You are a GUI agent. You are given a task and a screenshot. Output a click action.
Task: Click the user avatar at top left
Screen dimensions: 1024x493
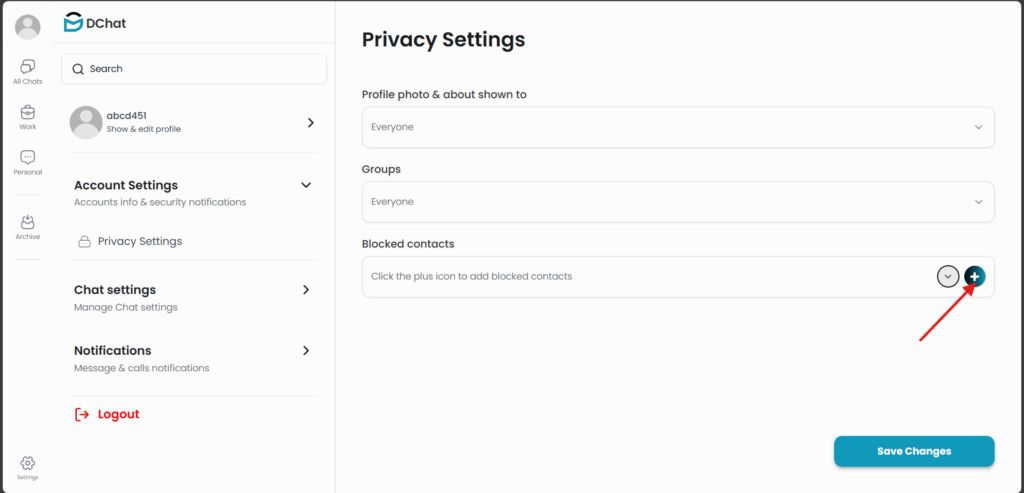28,27
